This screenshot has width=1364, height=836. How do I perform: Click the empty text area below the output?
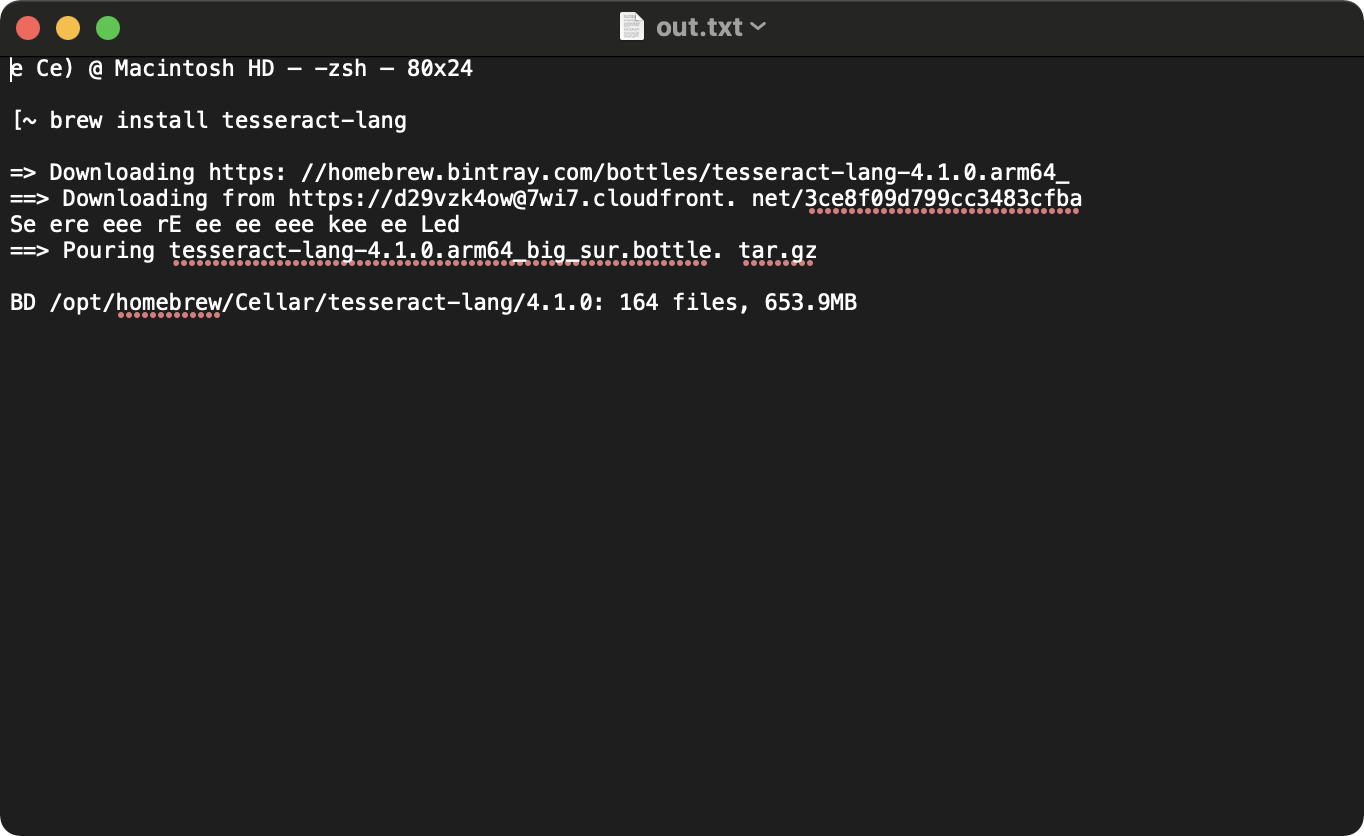click(x=682, y=570)
